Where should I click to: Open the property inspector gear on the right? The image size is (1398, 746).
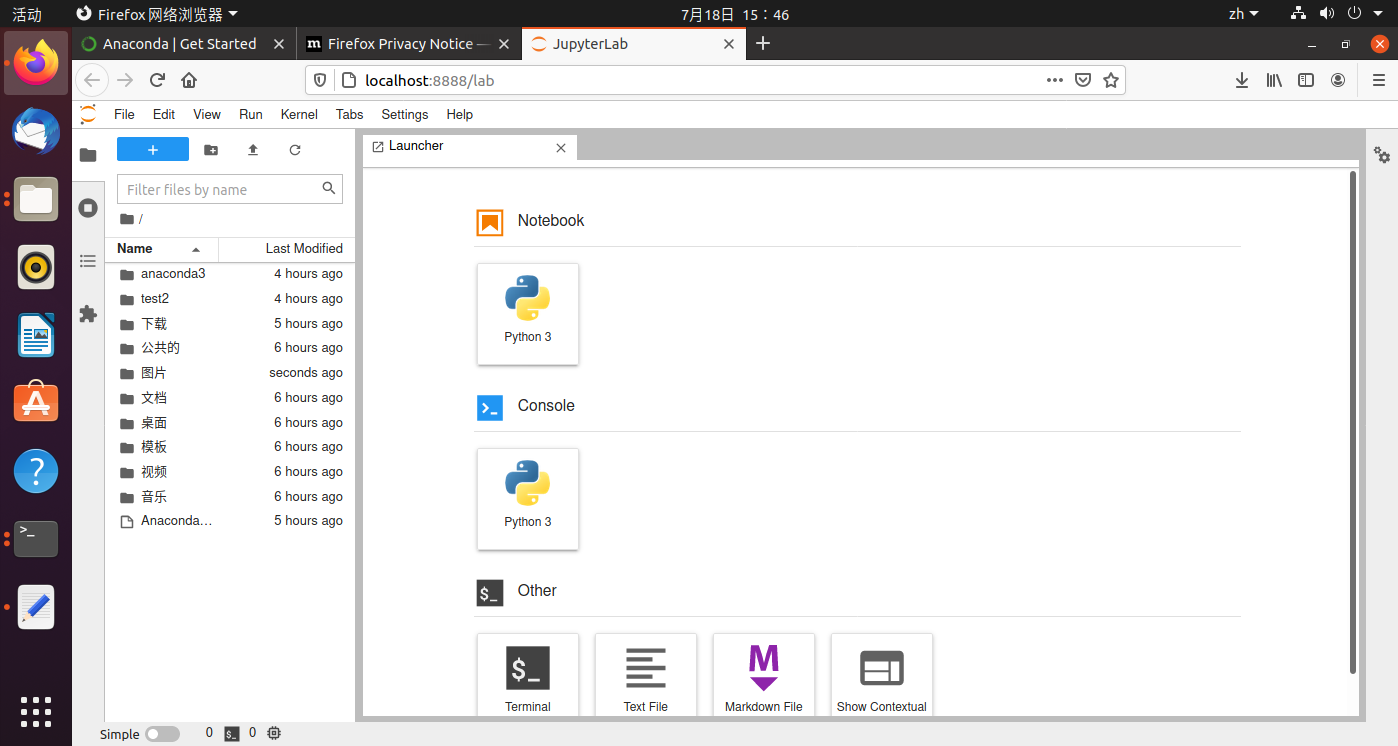click(x=1381, y=156)
